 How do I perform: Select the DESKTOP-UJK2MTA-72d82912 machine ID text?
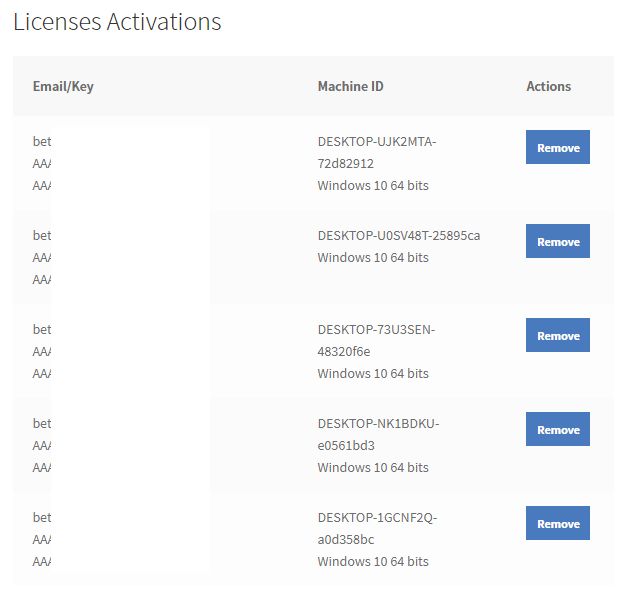376,152
